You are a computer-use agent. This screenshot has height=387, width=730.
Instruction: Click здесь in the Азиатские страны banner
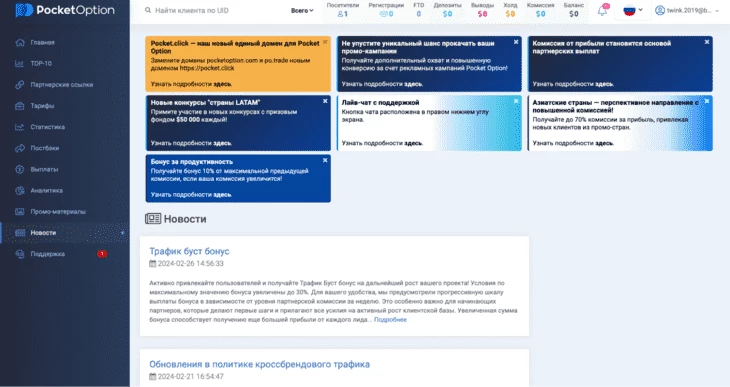coord(604,143)
